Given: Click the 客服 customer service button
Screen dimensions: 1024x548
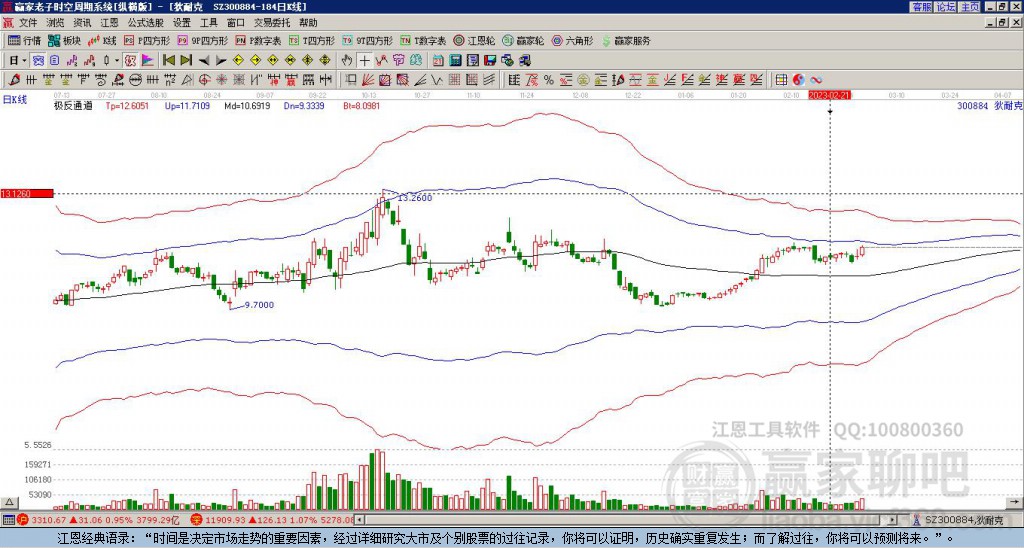Looking at the screenshot, I should click(921, 7).
